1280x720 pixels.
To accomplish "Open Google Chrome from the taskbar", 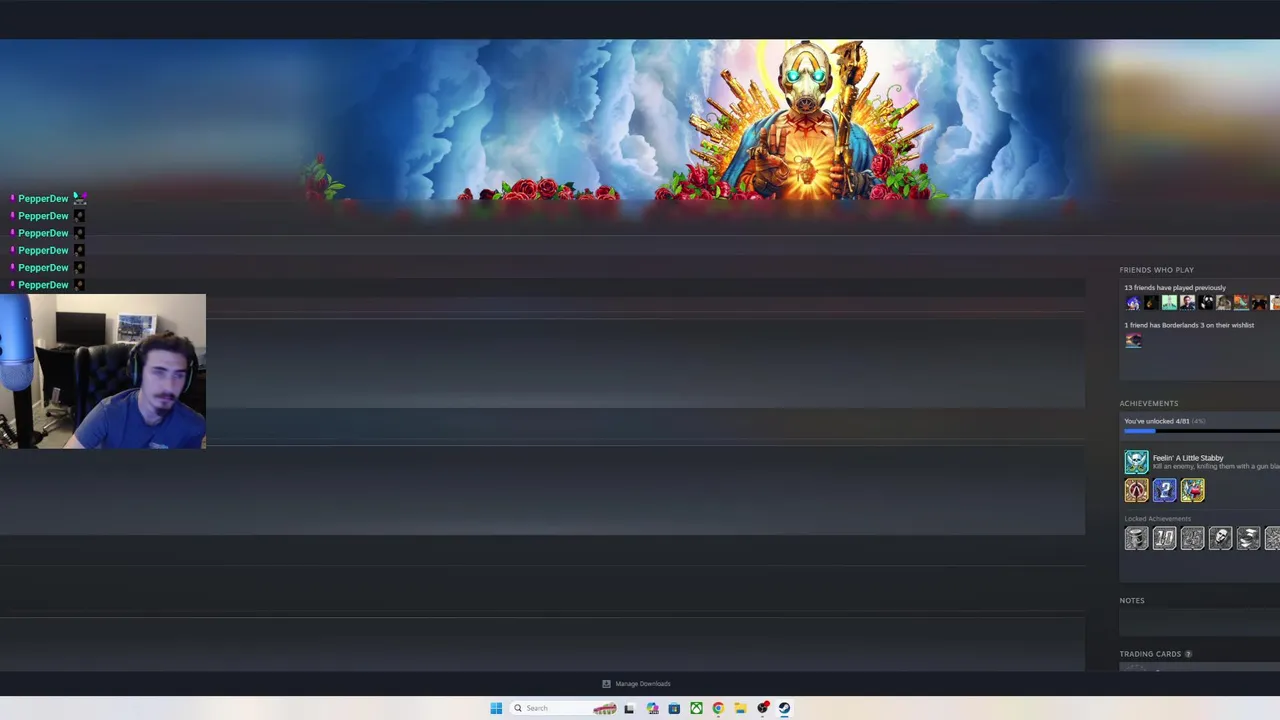I will click(718, 708).
